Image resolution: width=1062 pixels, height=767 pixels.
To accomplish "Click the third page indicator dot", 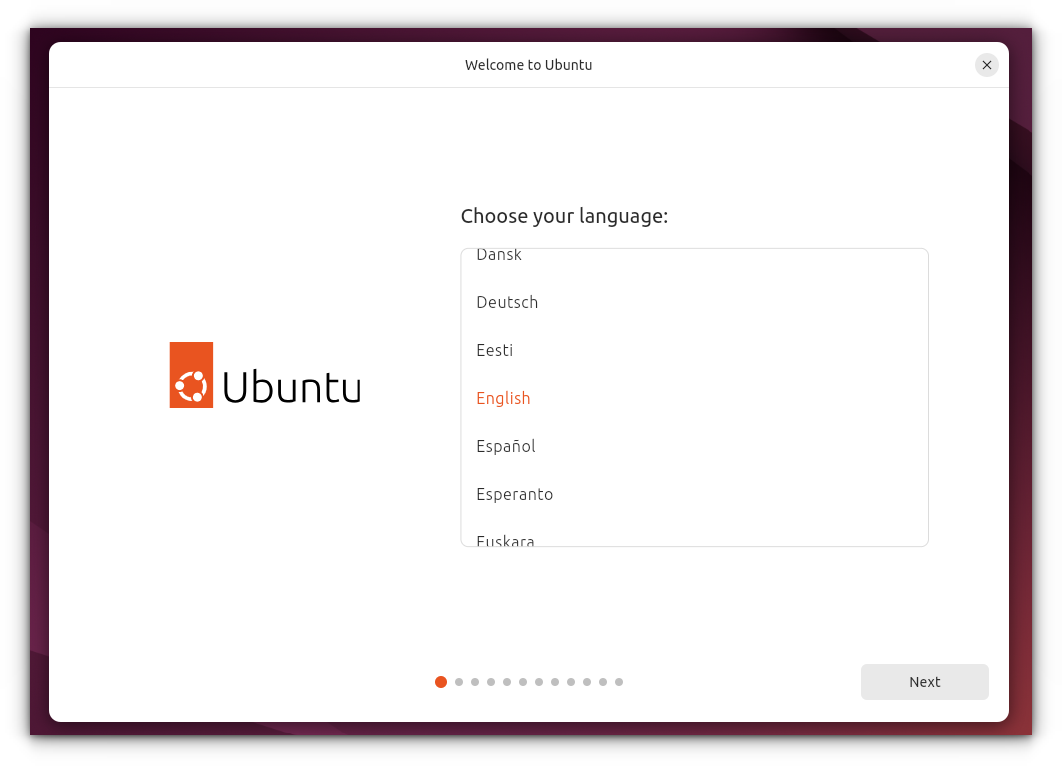I will (x=474, y=681).
